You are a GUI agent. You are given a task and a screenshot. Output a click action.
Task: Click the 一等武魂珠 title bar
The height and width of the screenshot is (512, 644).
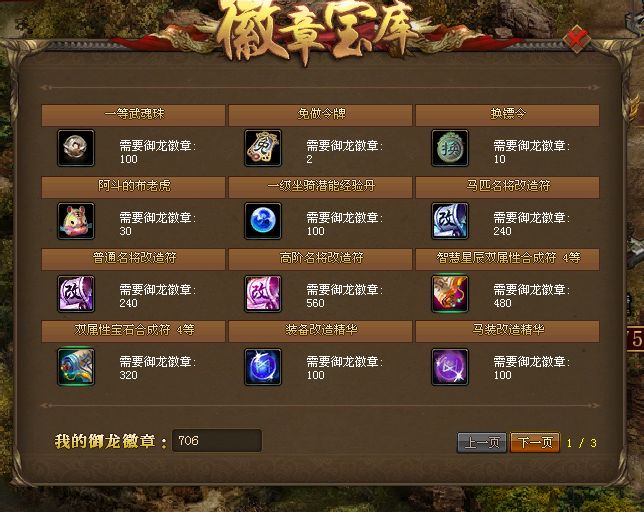click(133, 115)
